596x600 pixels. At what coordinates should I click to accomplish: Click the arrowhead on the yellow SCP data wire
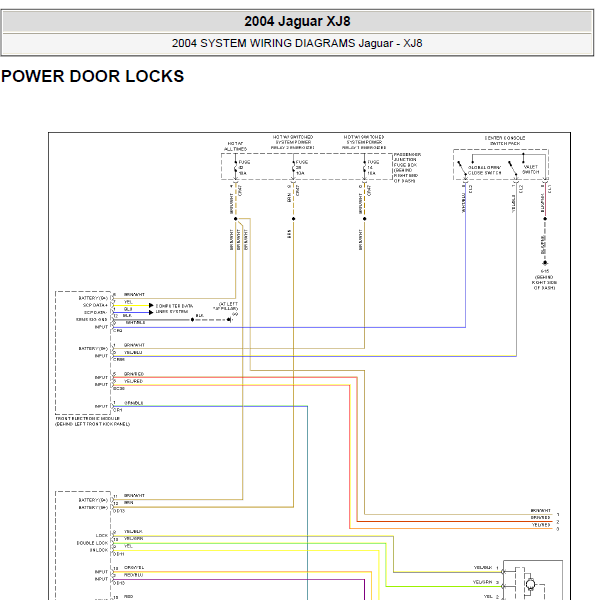(x=151, y=305)
